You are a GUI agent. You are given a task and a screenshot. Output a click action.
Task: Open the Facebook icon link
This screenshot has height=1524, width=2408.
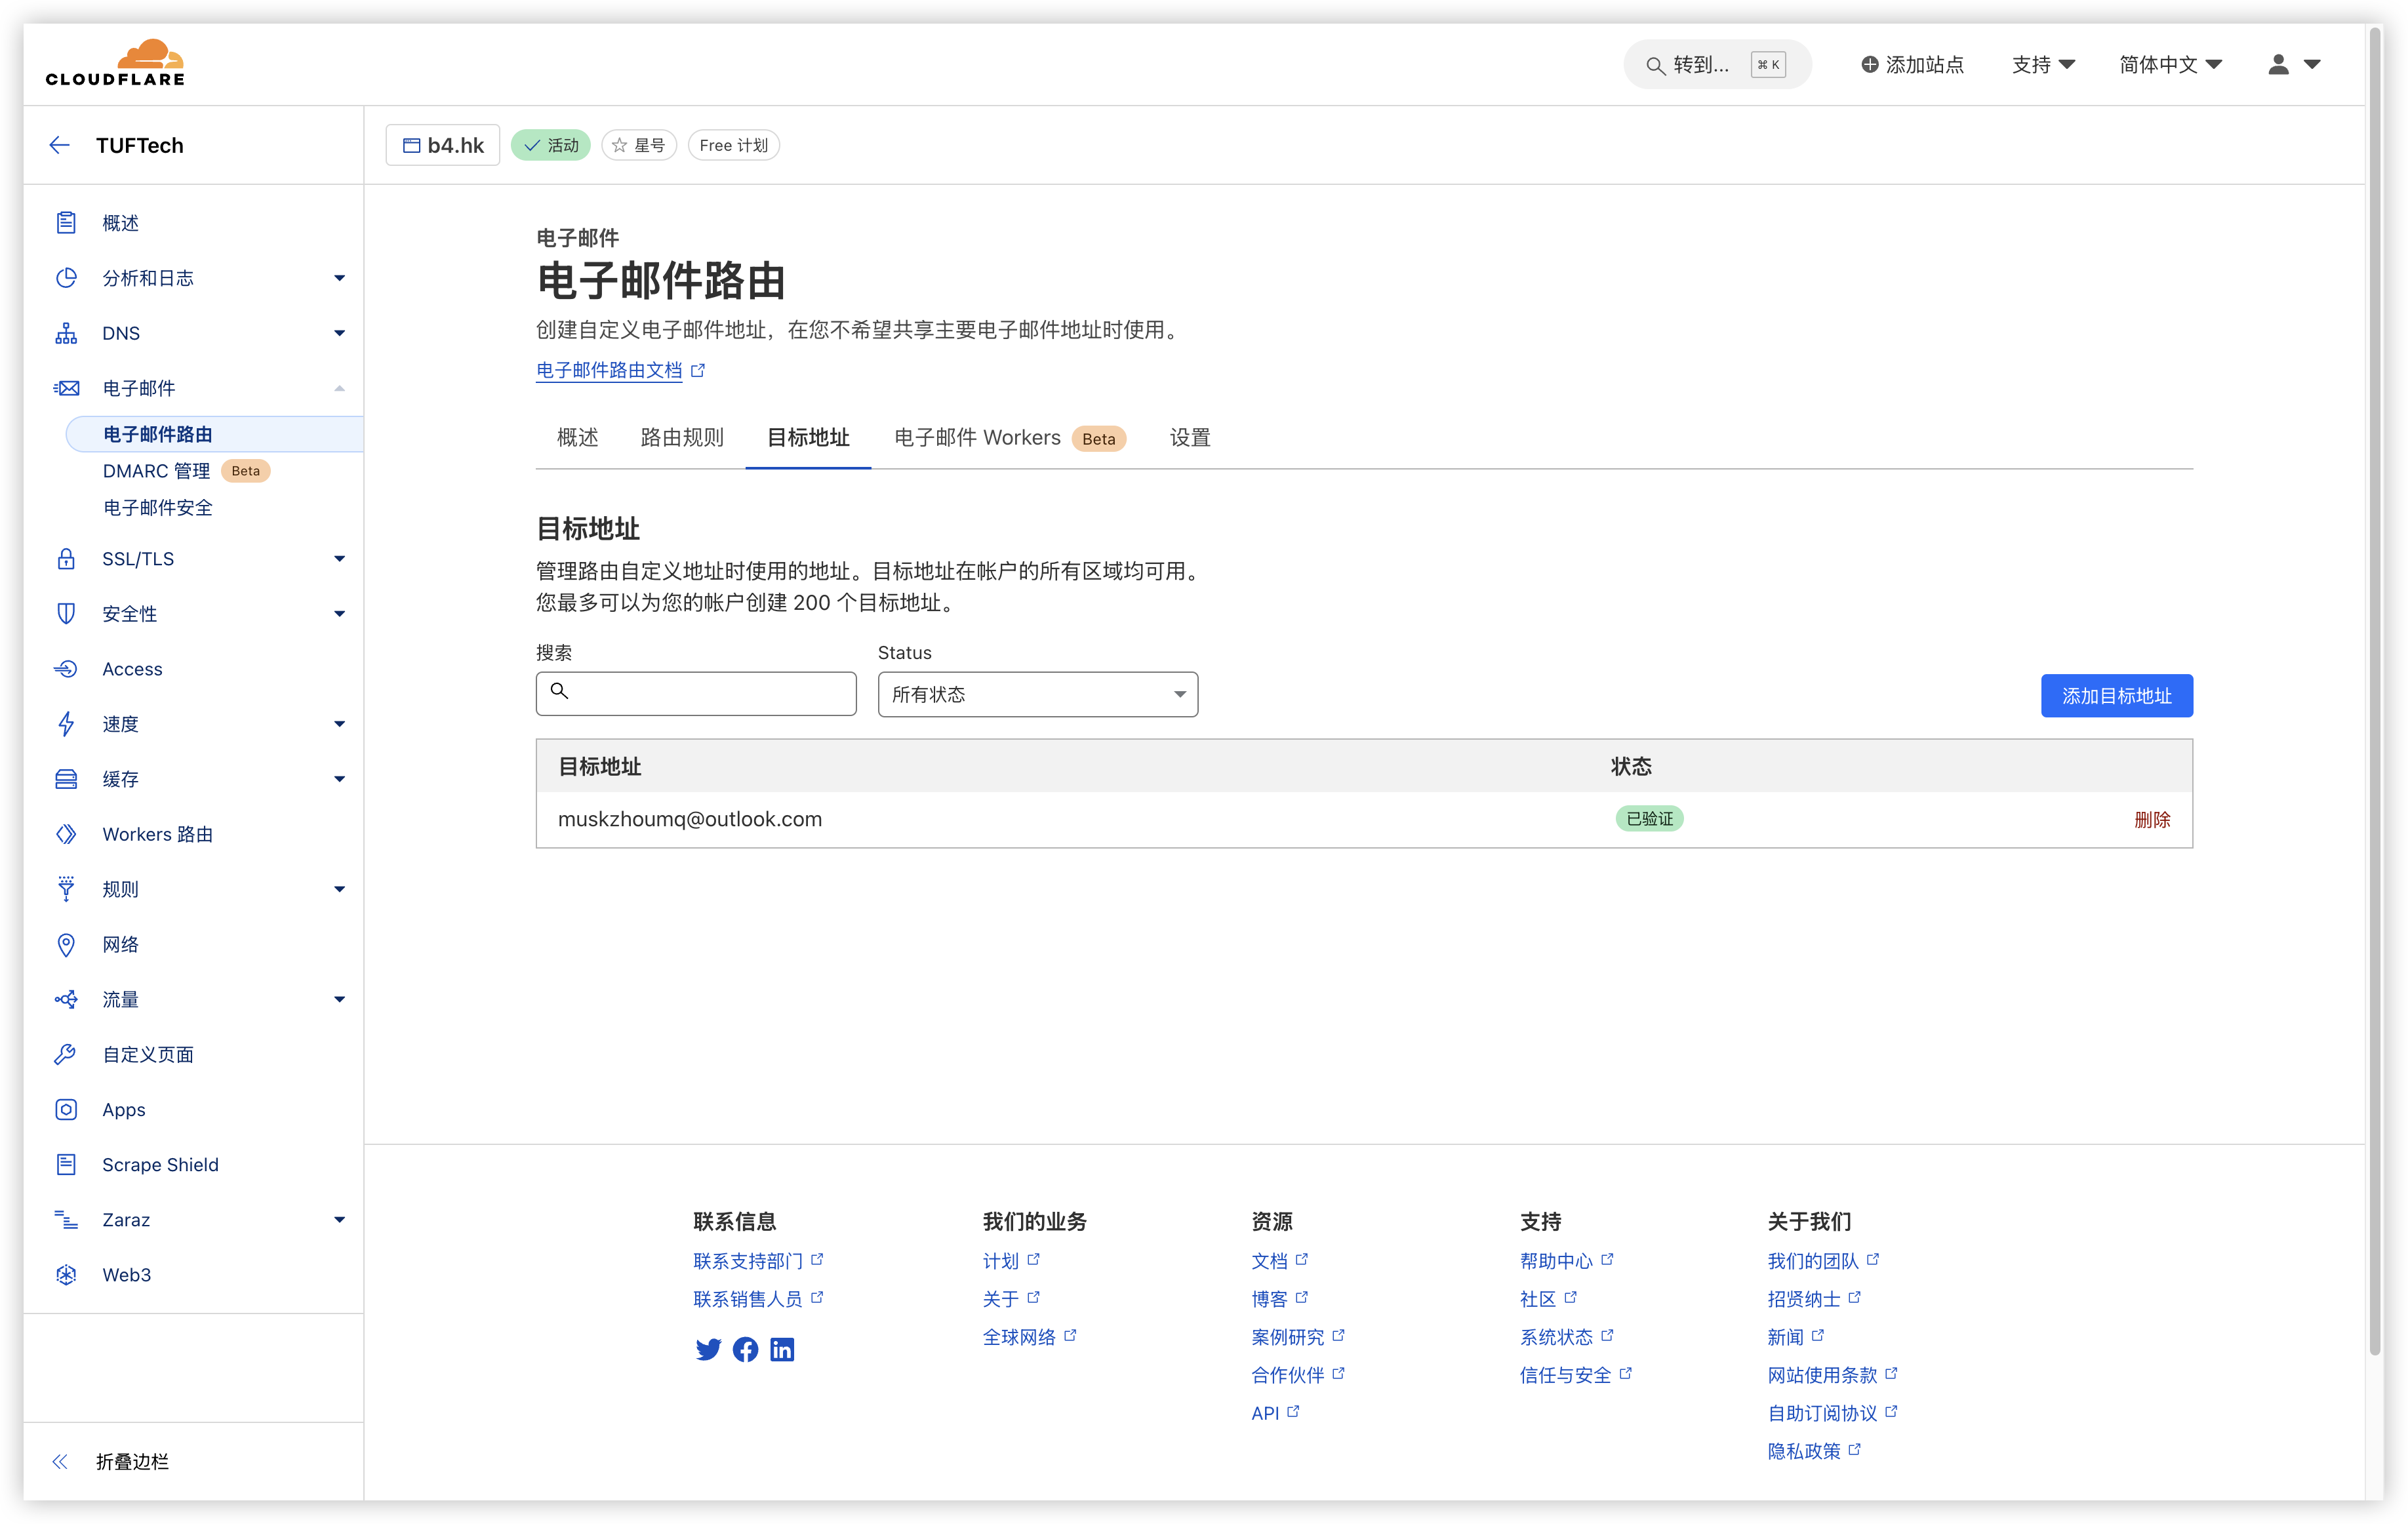(745, 1349)
